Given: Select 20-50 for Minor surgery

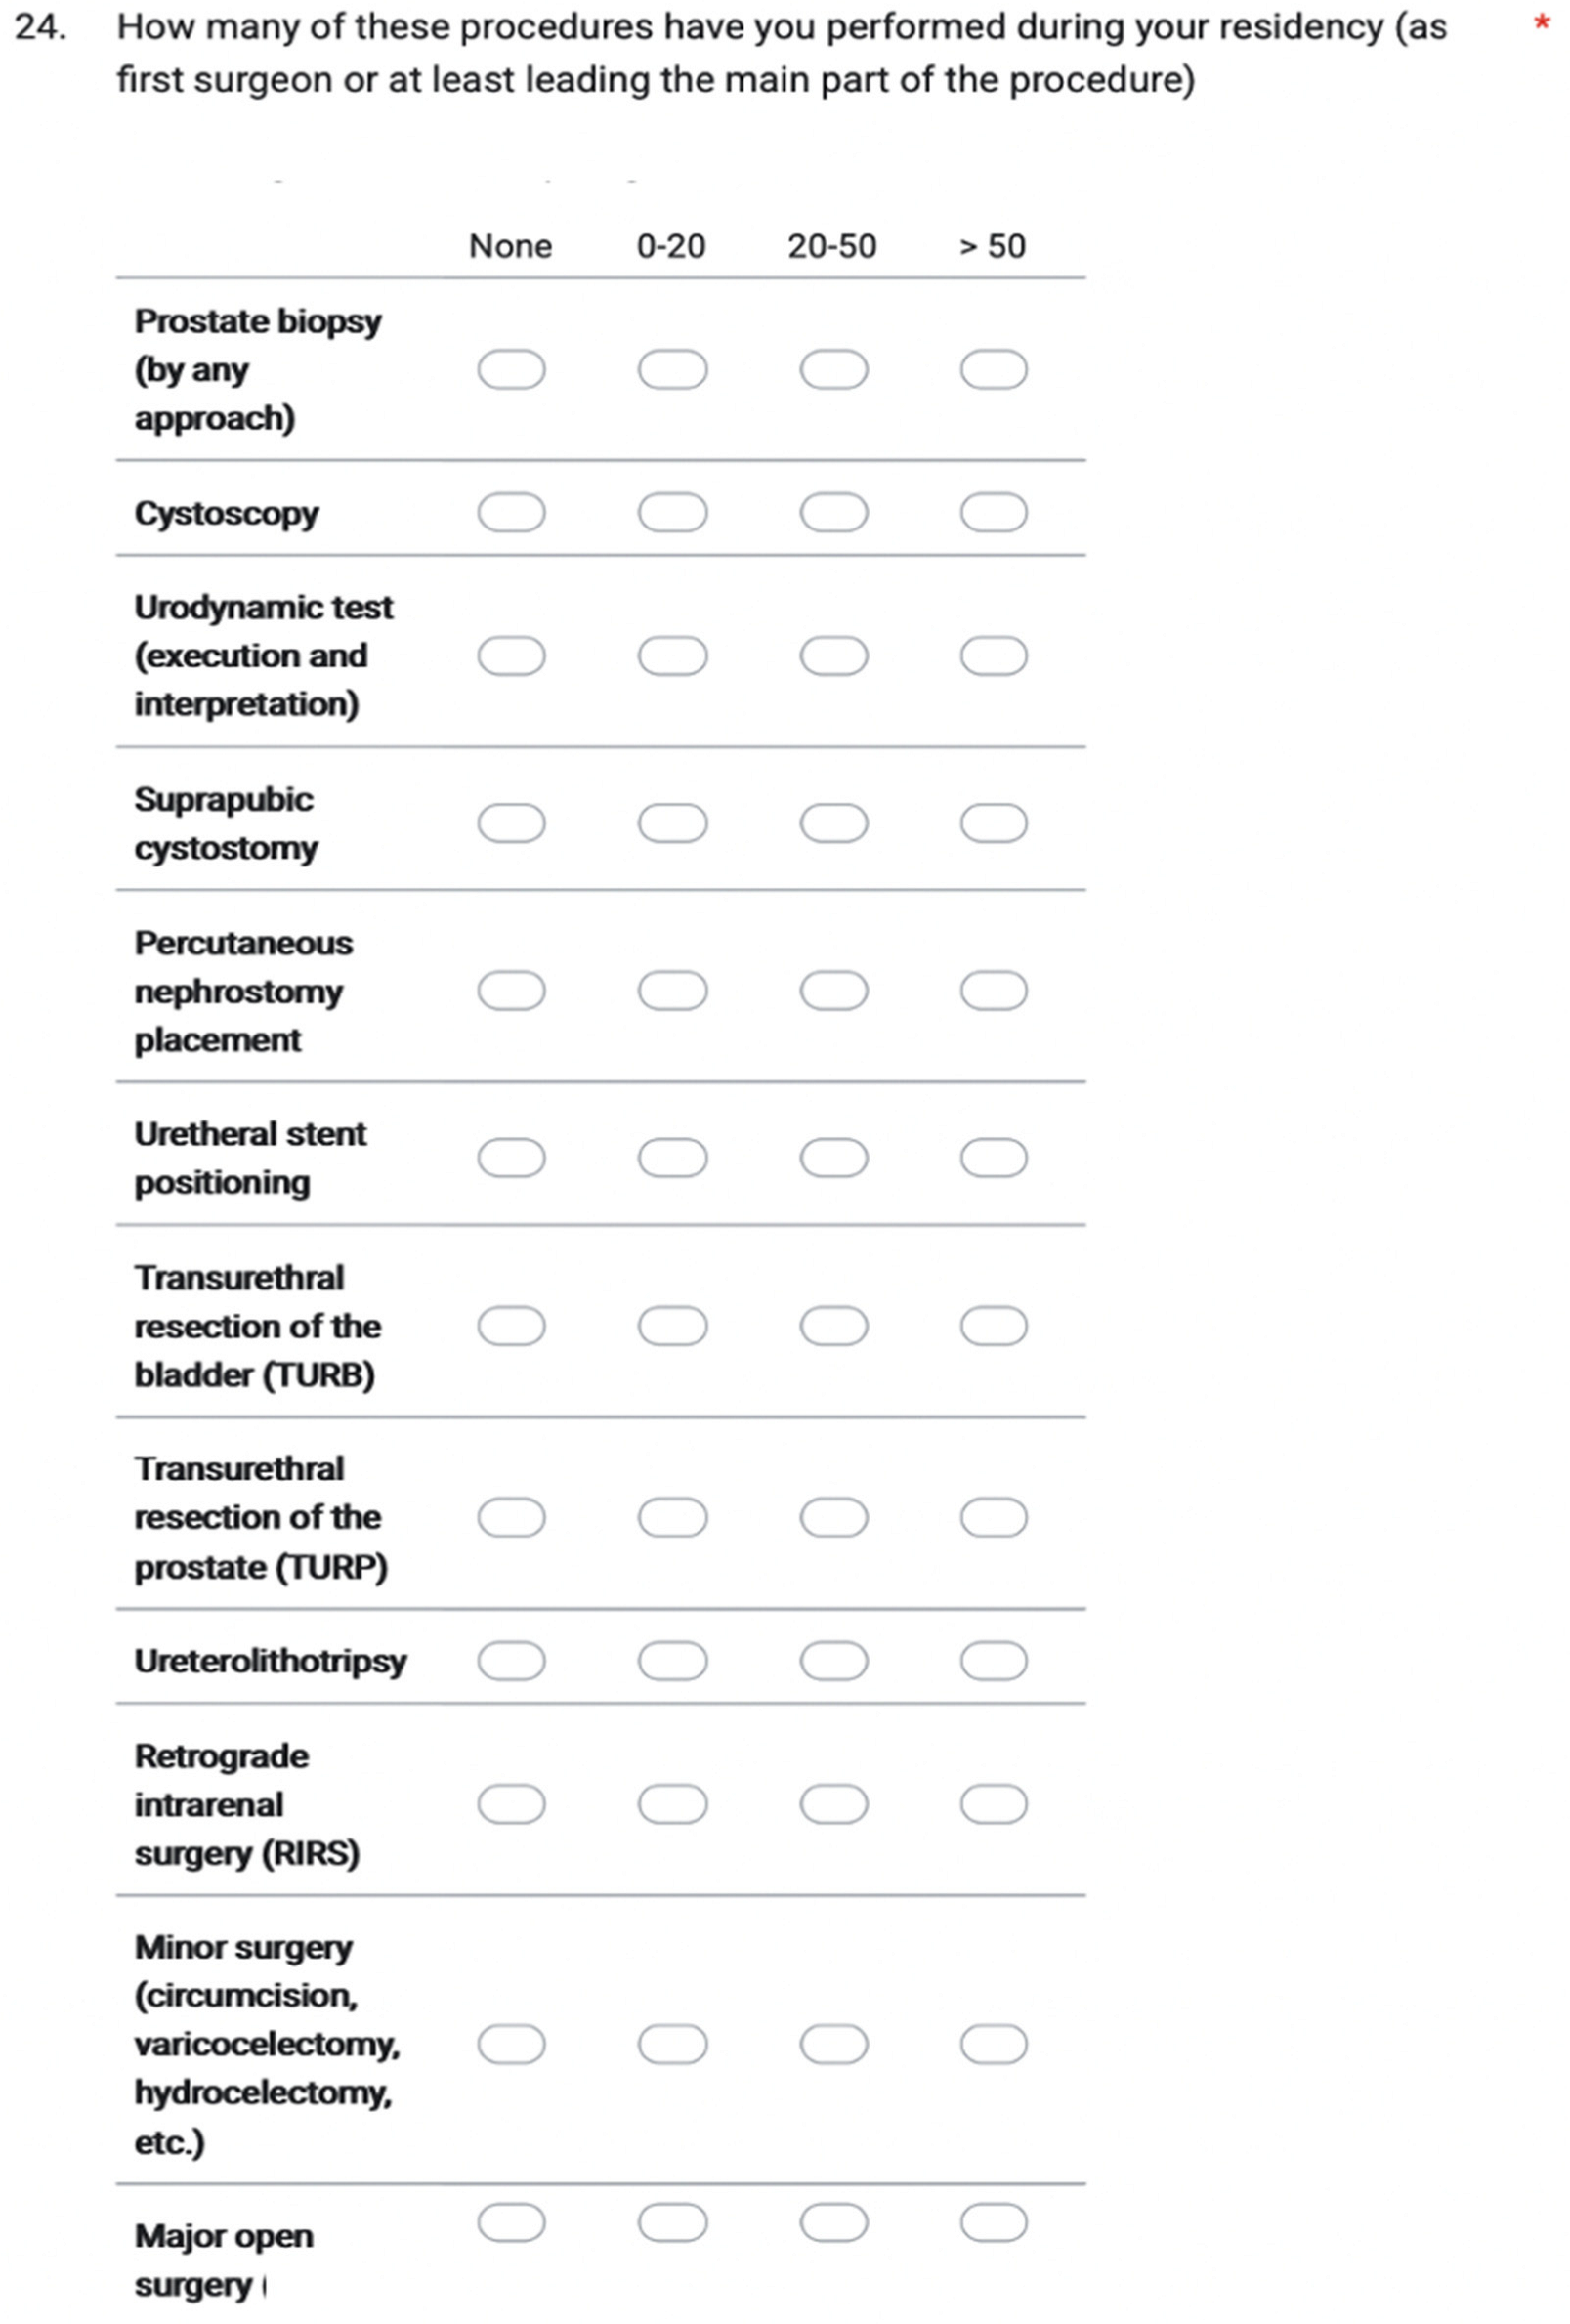Looking at the screenshot, I should click(833, 2044).
